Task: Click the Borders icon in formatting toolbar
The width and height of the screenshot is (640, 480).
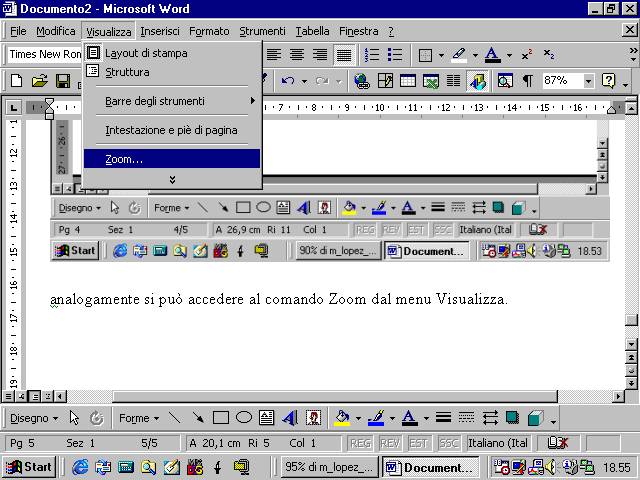Action: coord(425,55)
